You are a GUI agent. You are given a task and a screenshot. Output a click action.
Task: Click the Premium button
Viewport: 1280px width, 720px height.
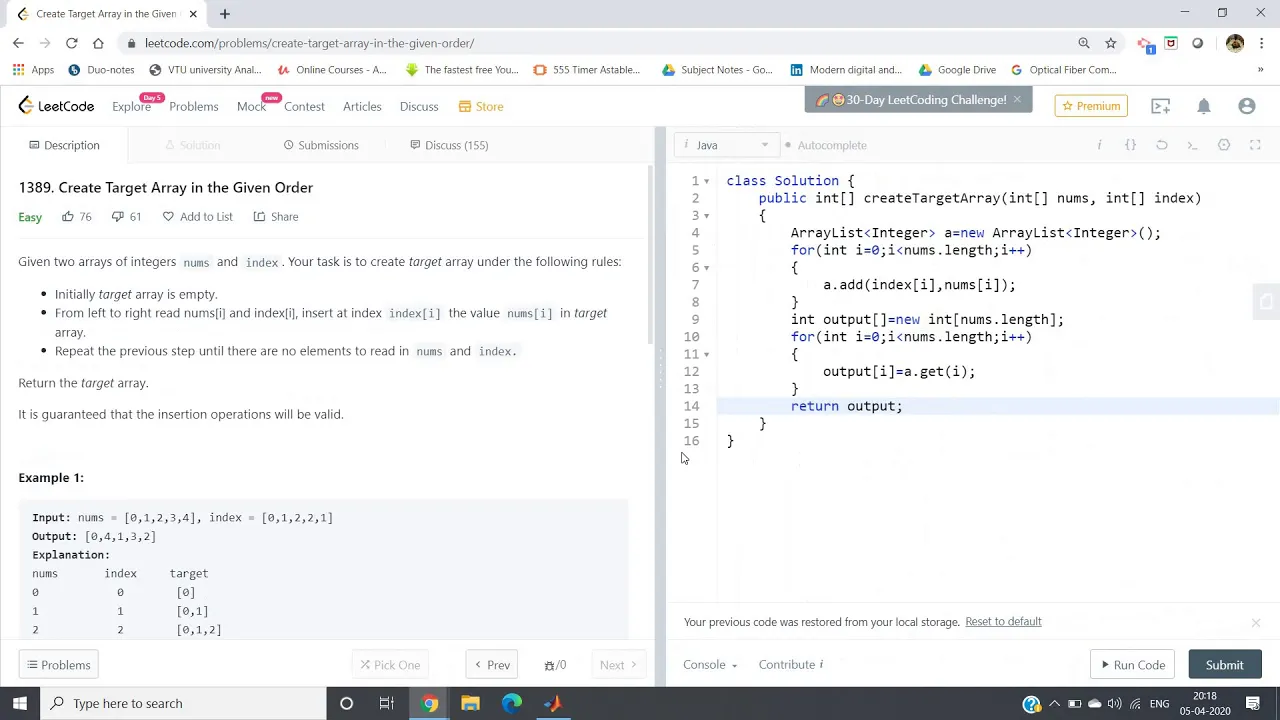[1091, 106]
